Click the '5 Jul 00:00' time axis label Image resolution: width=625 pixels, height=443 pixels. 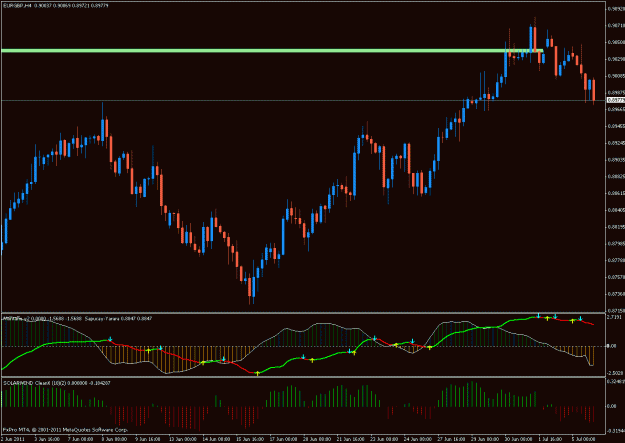click(x=584, y=439)
